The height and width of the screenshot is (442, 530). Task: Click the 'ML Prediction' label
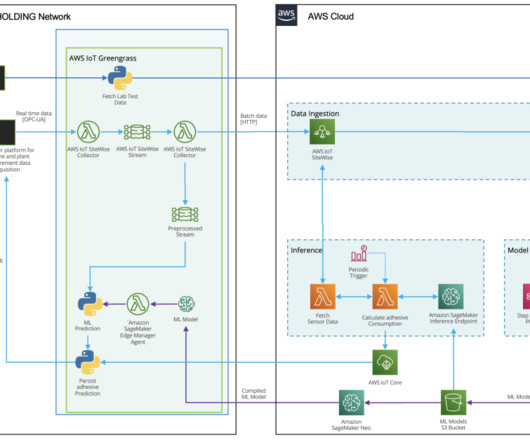88,325
